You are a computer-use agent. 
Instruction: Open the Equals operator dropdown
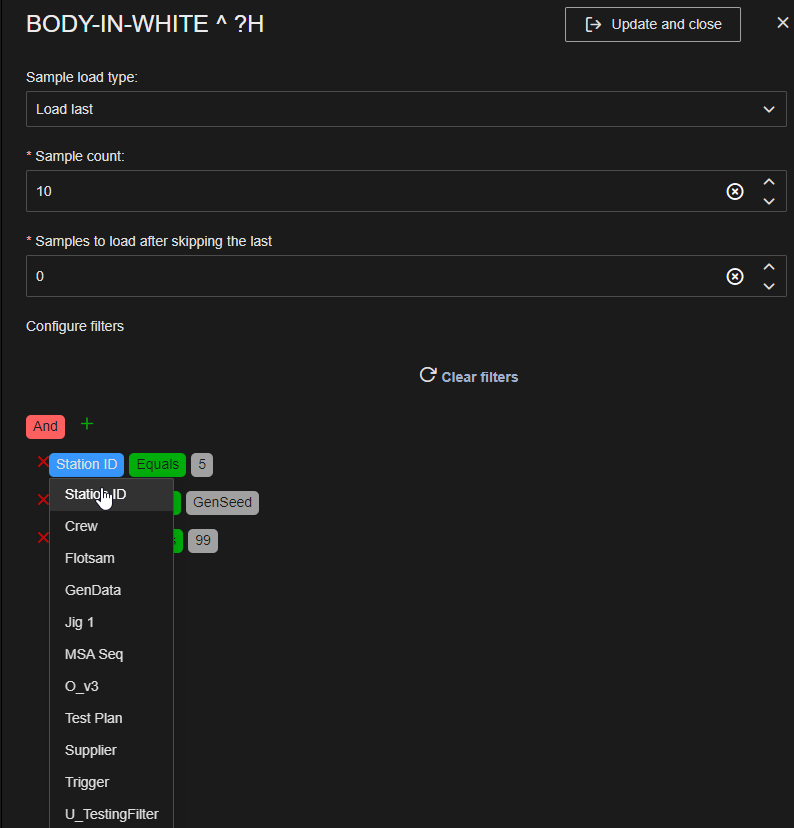click(x=157, y=464)
